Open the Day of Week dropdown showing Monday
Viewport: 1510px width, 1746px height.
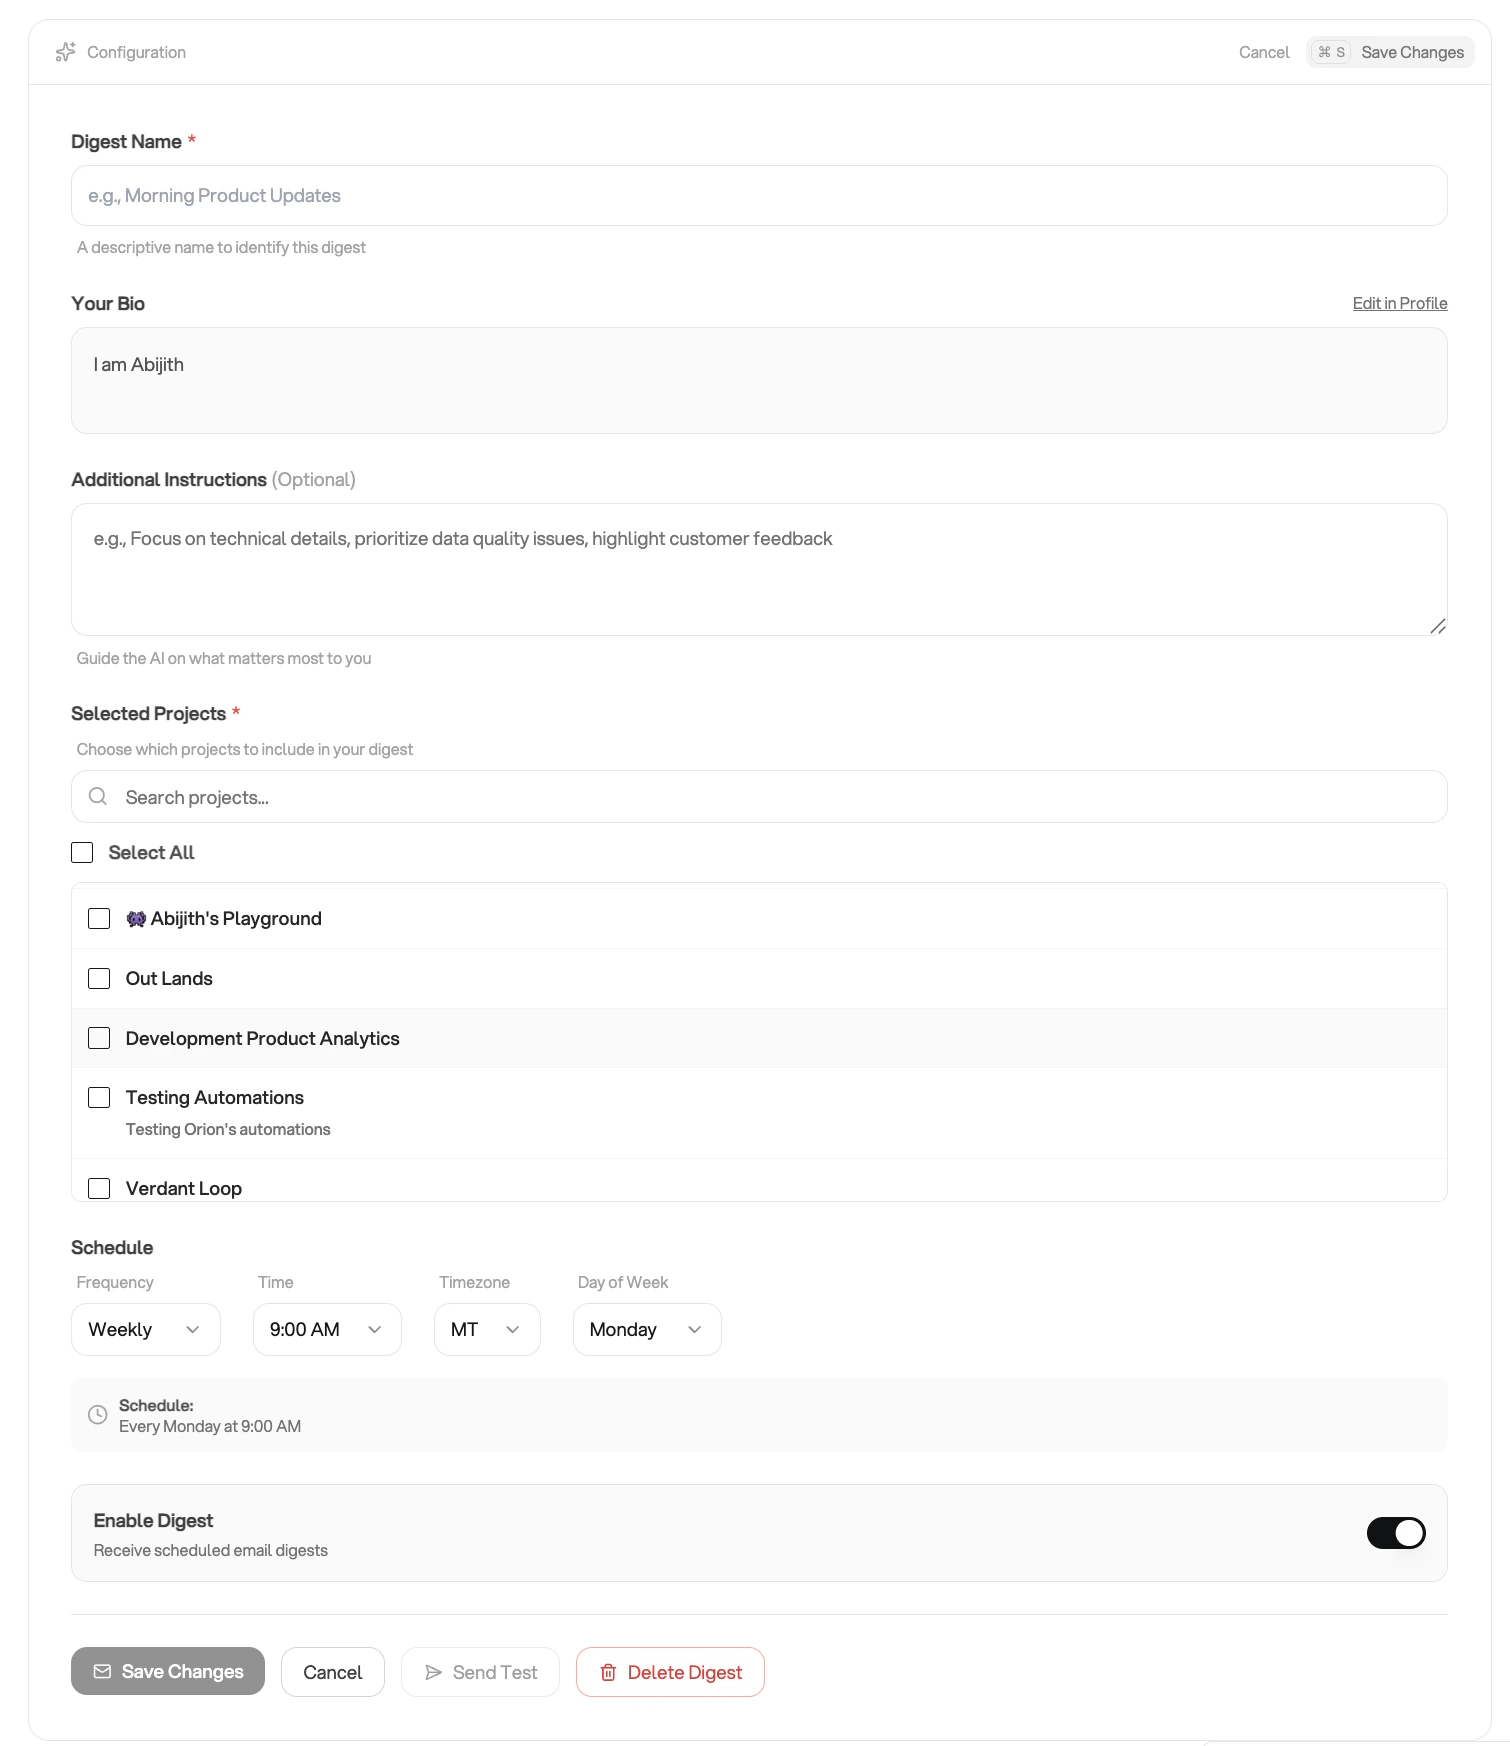click(x=646, y=1329)
